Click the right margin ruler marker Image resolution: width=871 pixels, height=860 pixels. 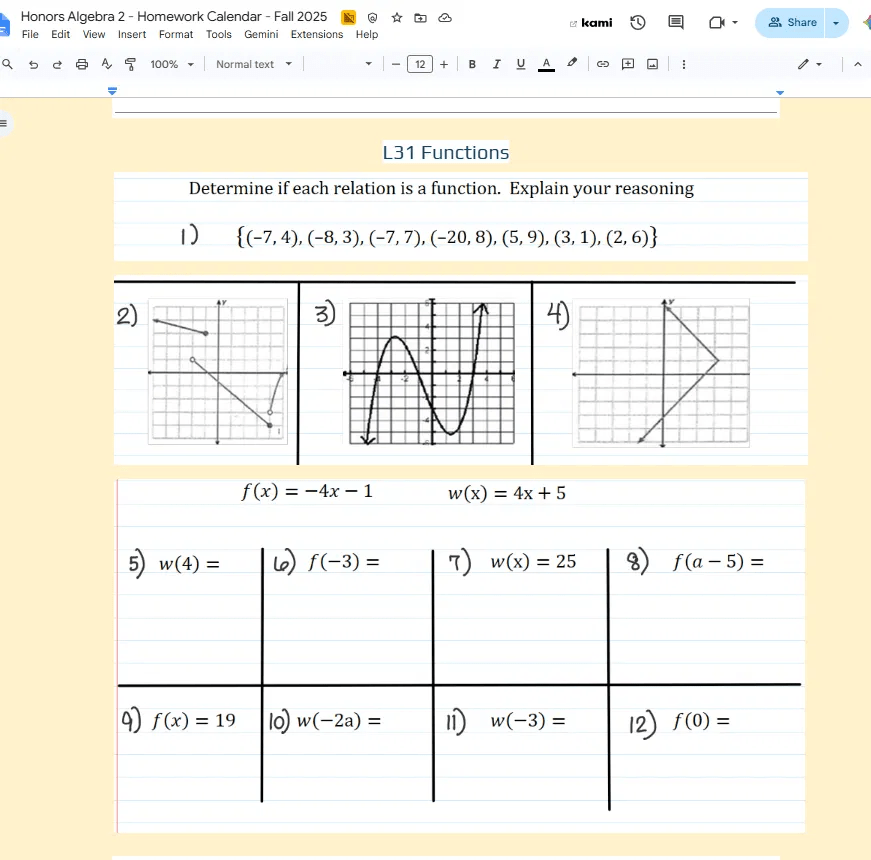[780, 93]
